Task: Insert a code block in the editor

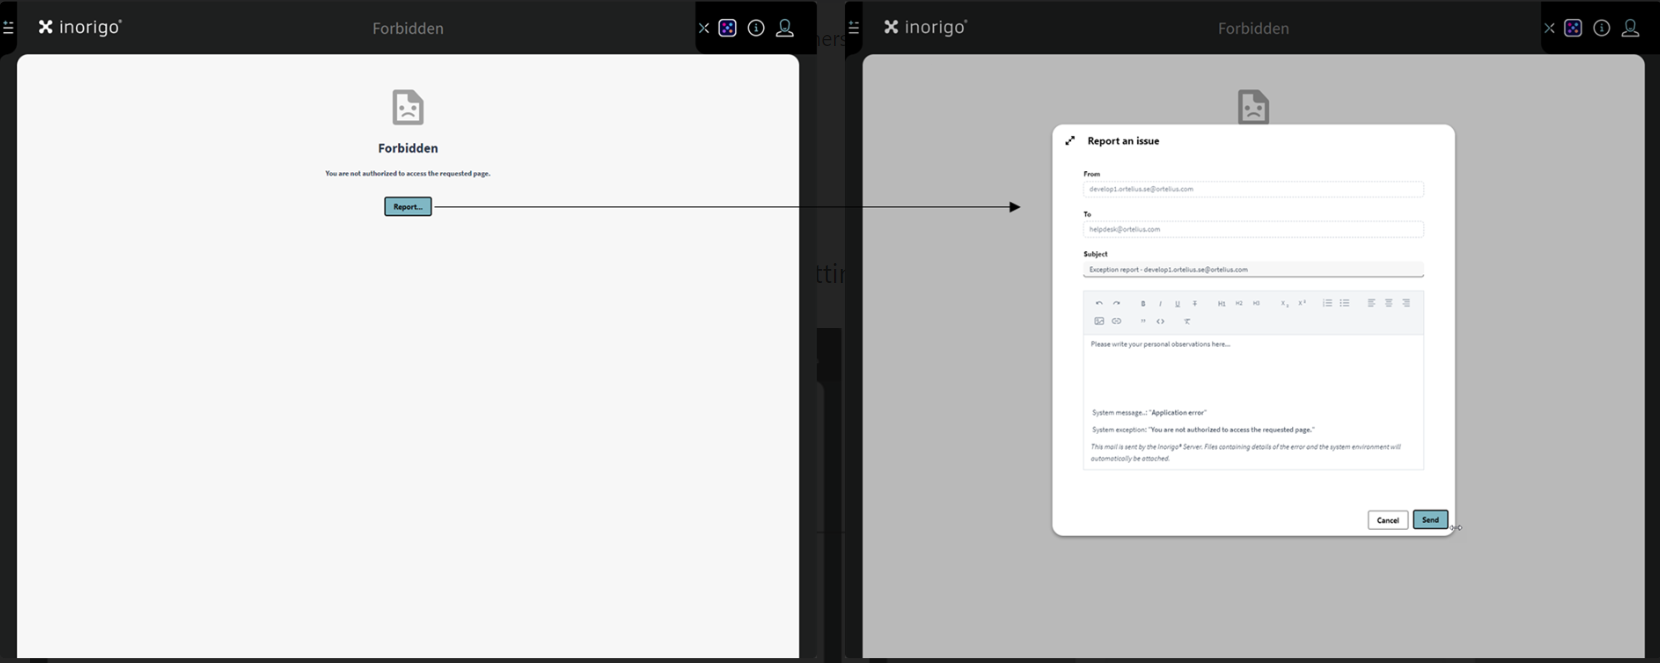Action: coord(1160,321)
